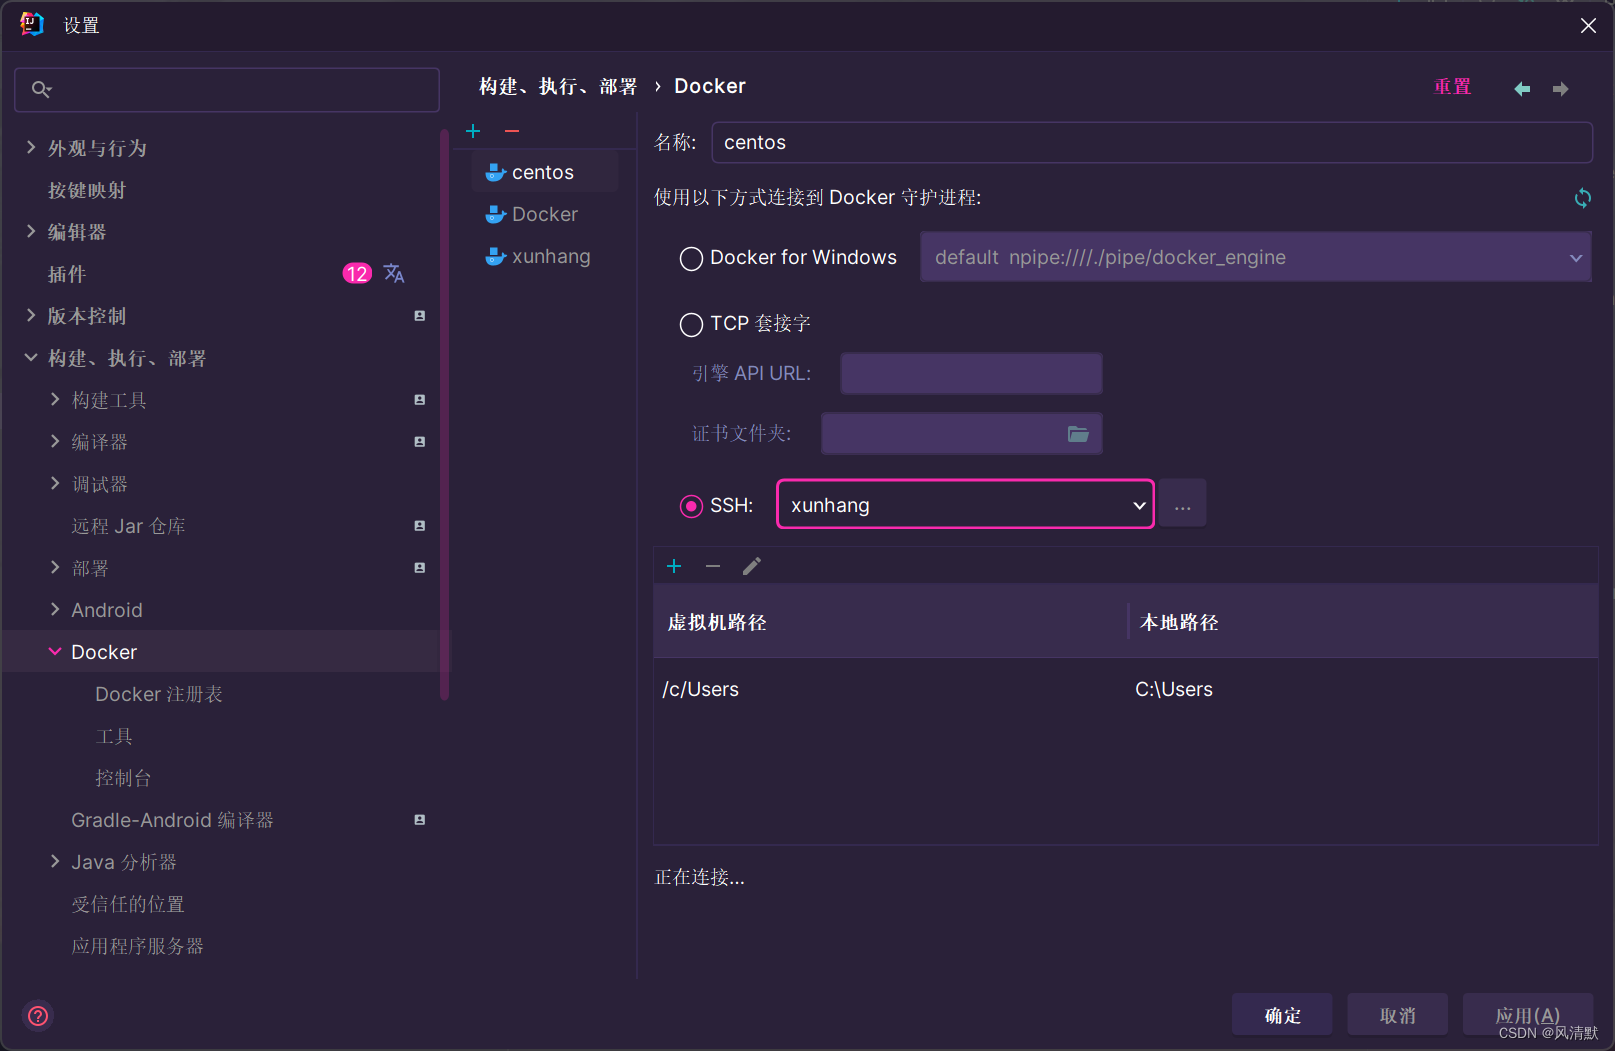This screenshot has width=1615, height=1051.
Task: Switch to 控制台 settings page
Action: [x=123, y=777]
